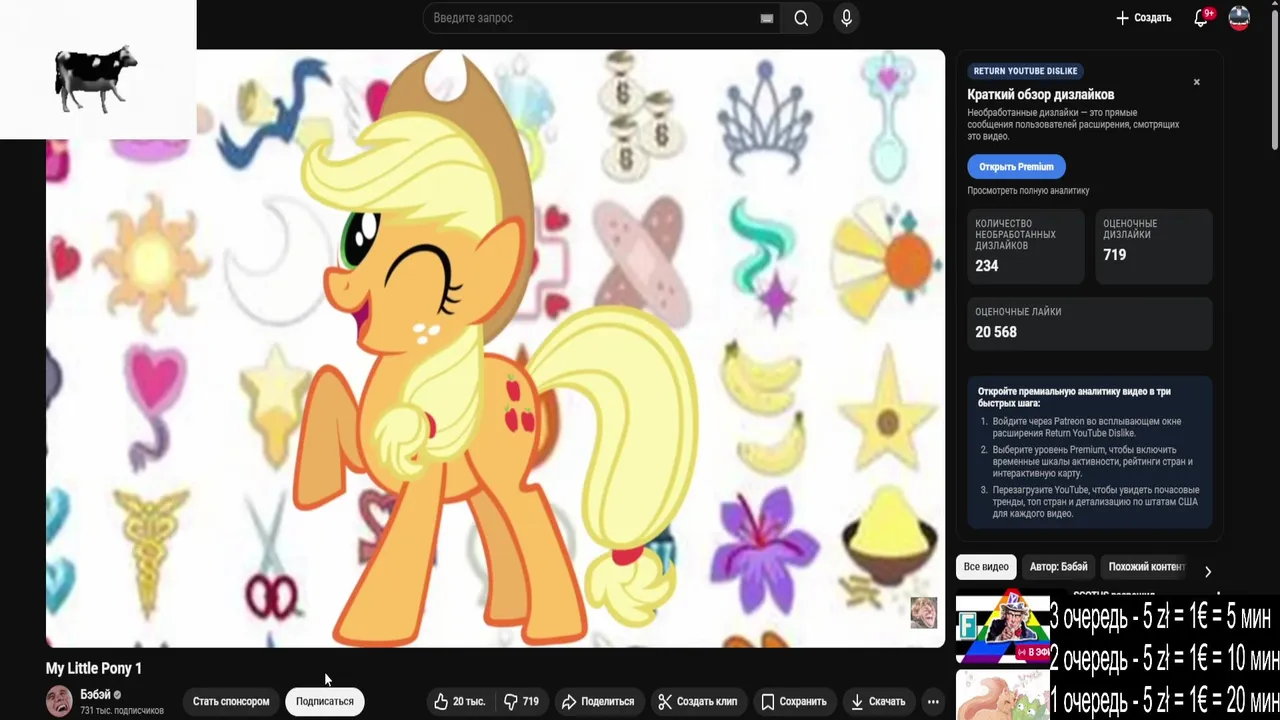Select Автор: Бэбэй filter chip

(x=1059, y=567)
